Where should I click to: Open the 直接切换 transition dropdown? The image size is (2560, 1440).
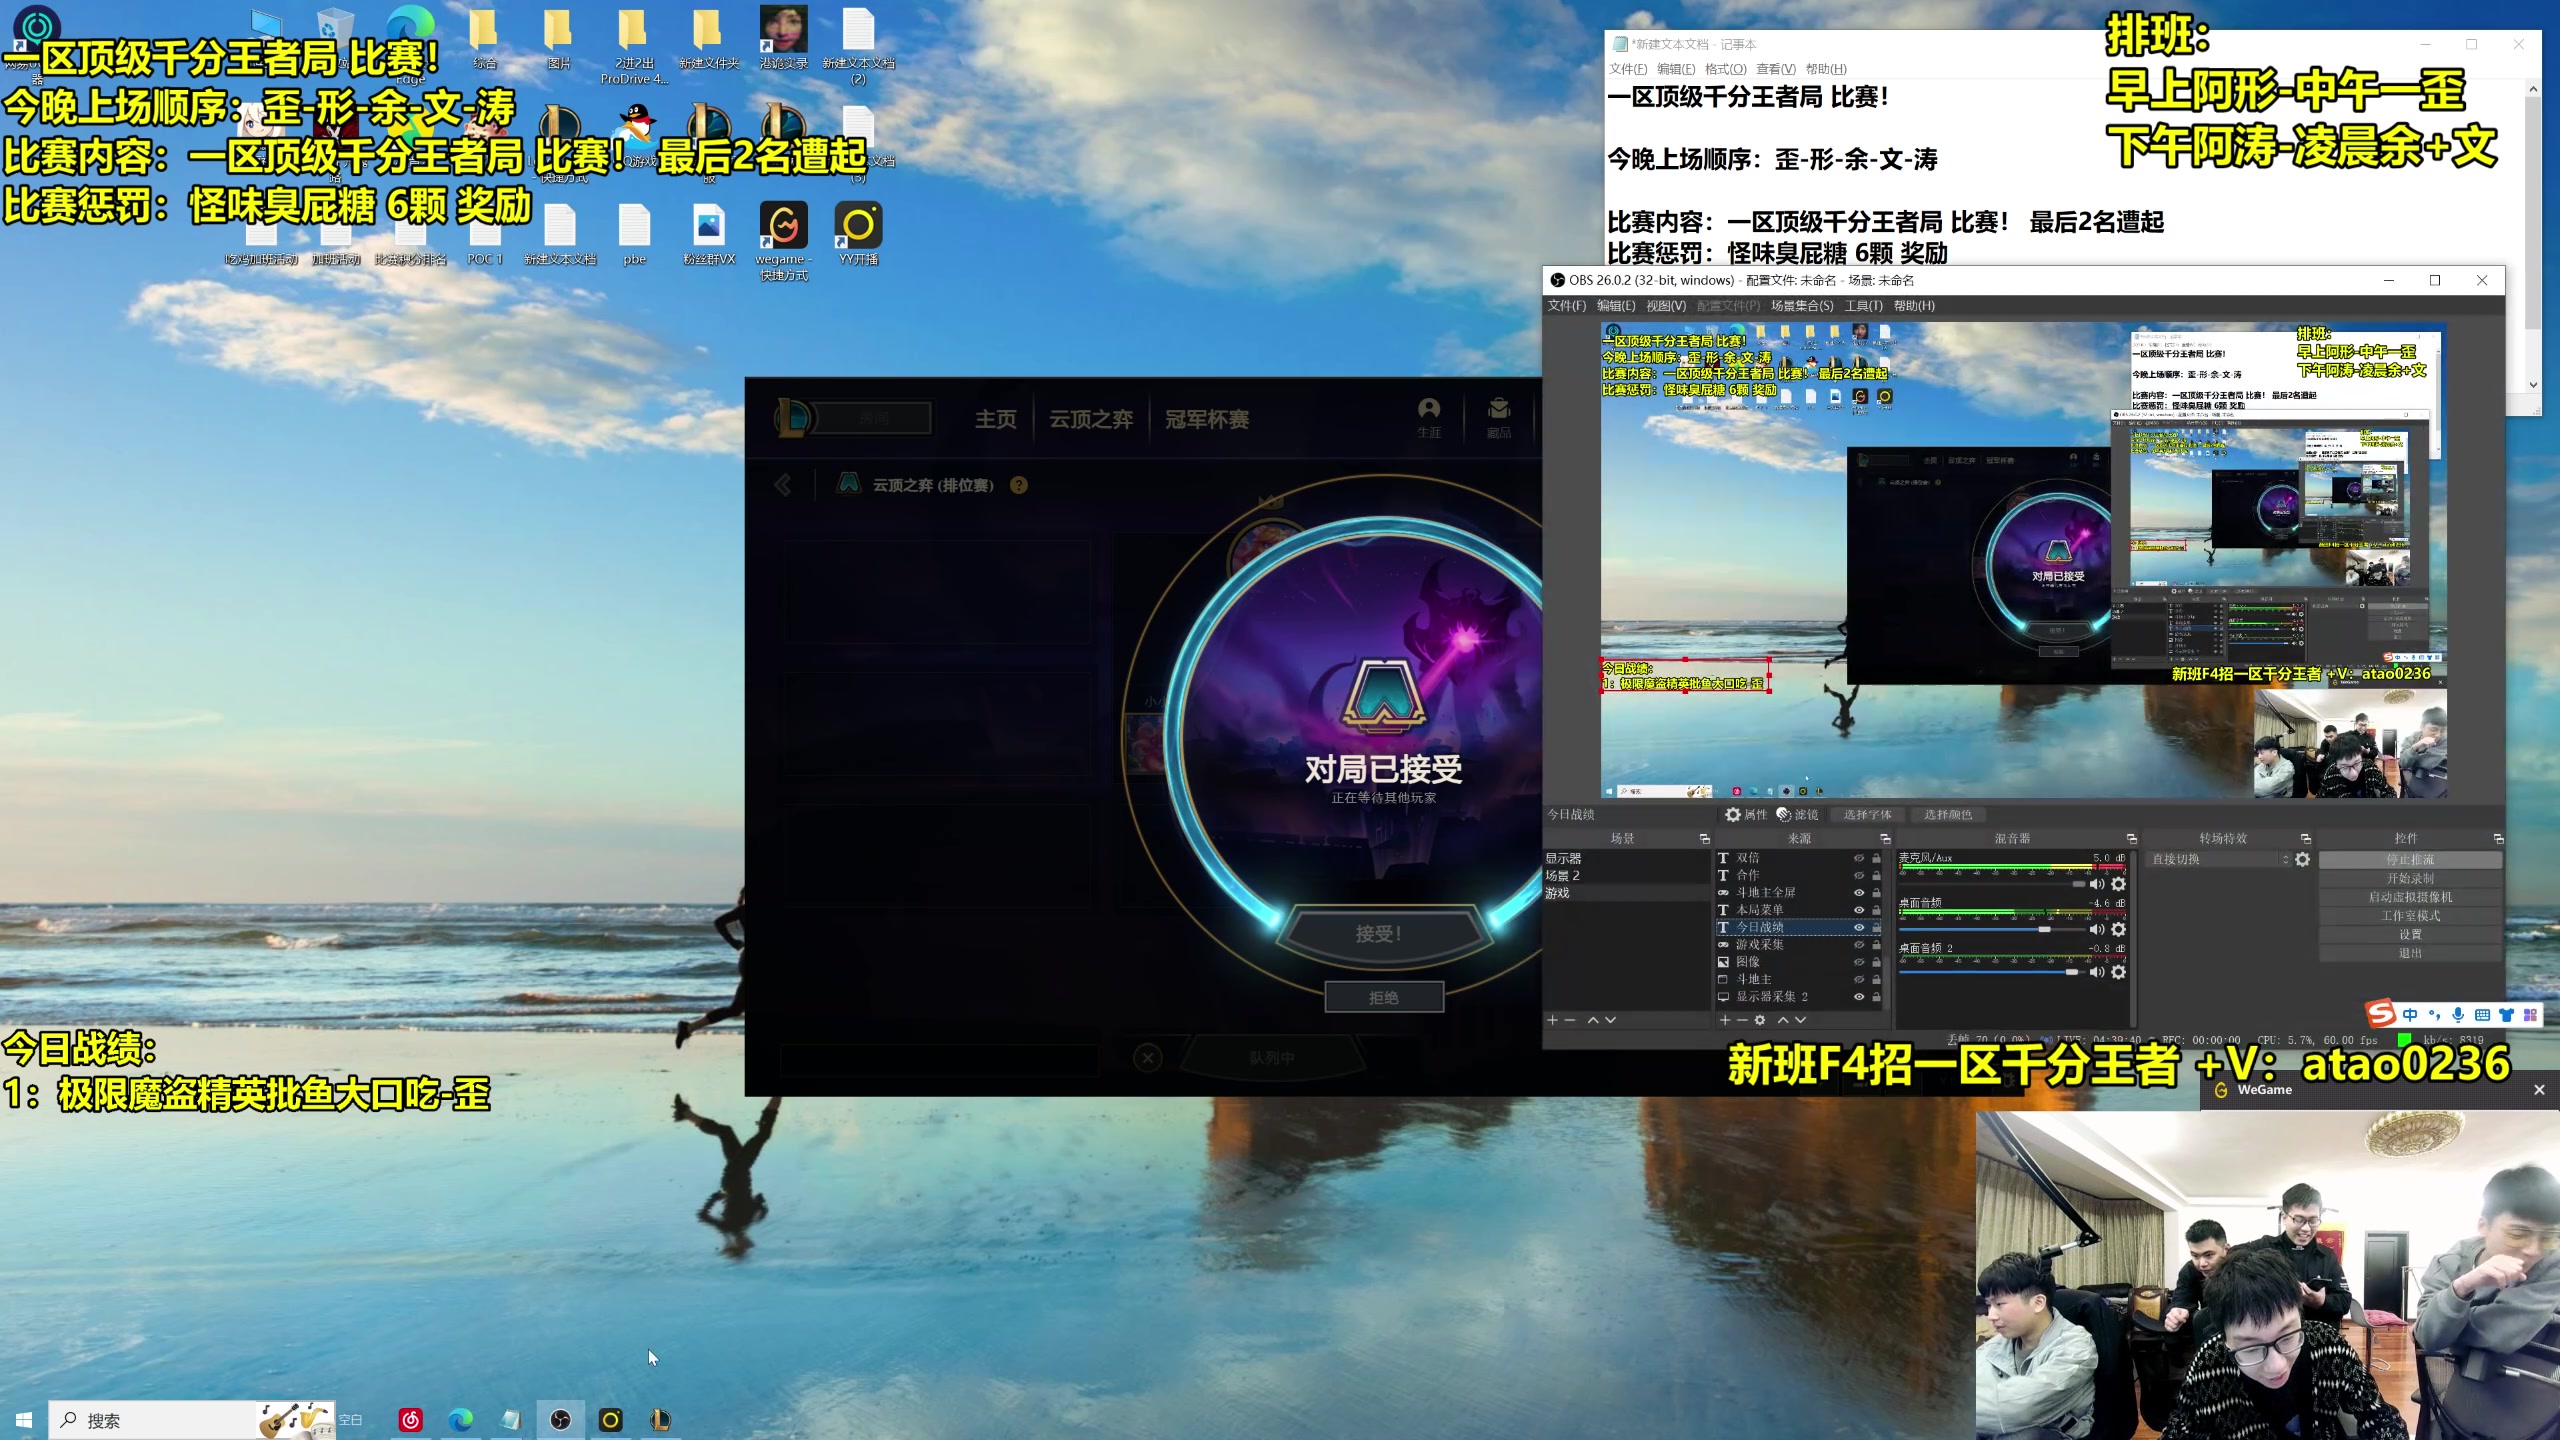coord(2218,859)
